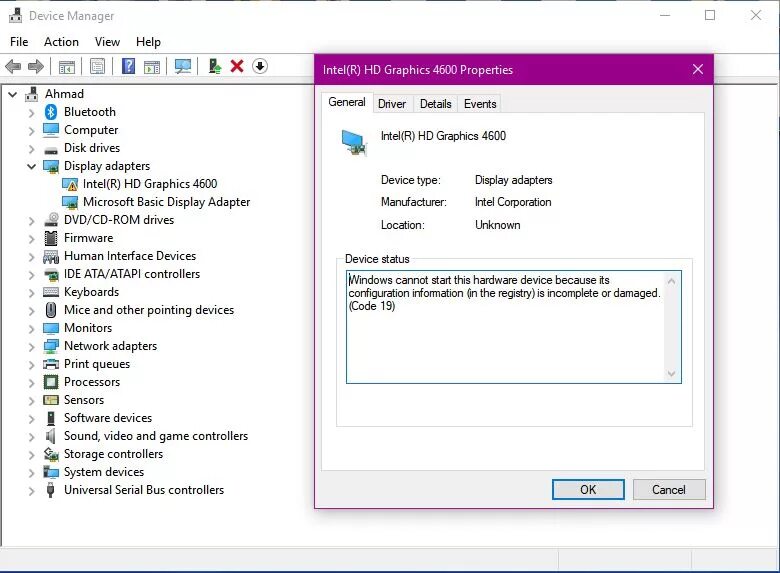Click Show/Hide Console Tree toolbar icon

[67, 66]
